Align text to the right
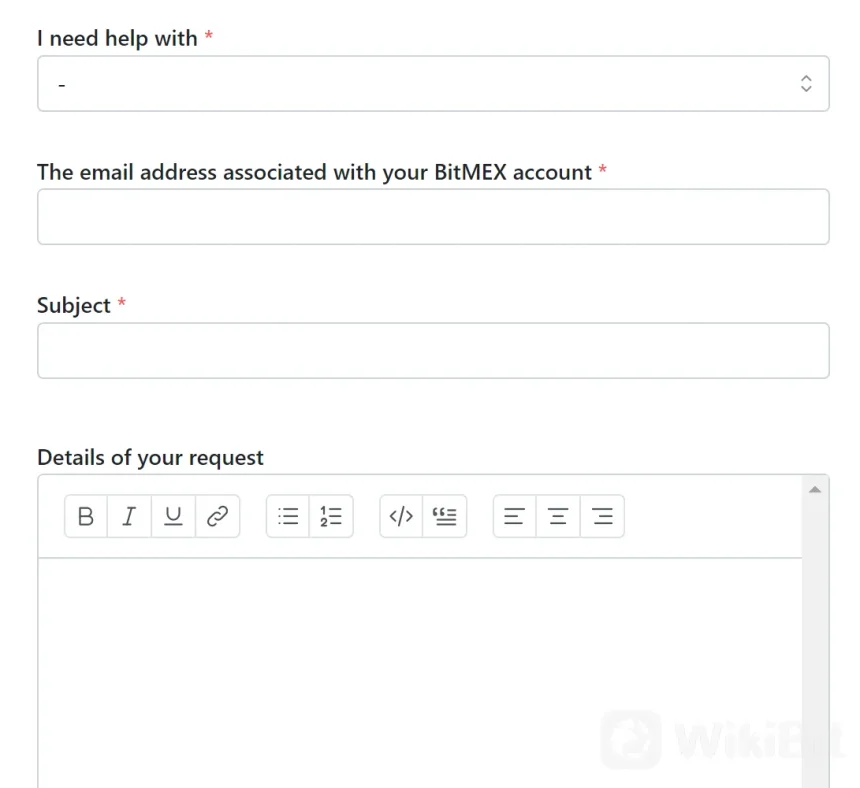This screenshot has height=788, width=860. [602, 516]
